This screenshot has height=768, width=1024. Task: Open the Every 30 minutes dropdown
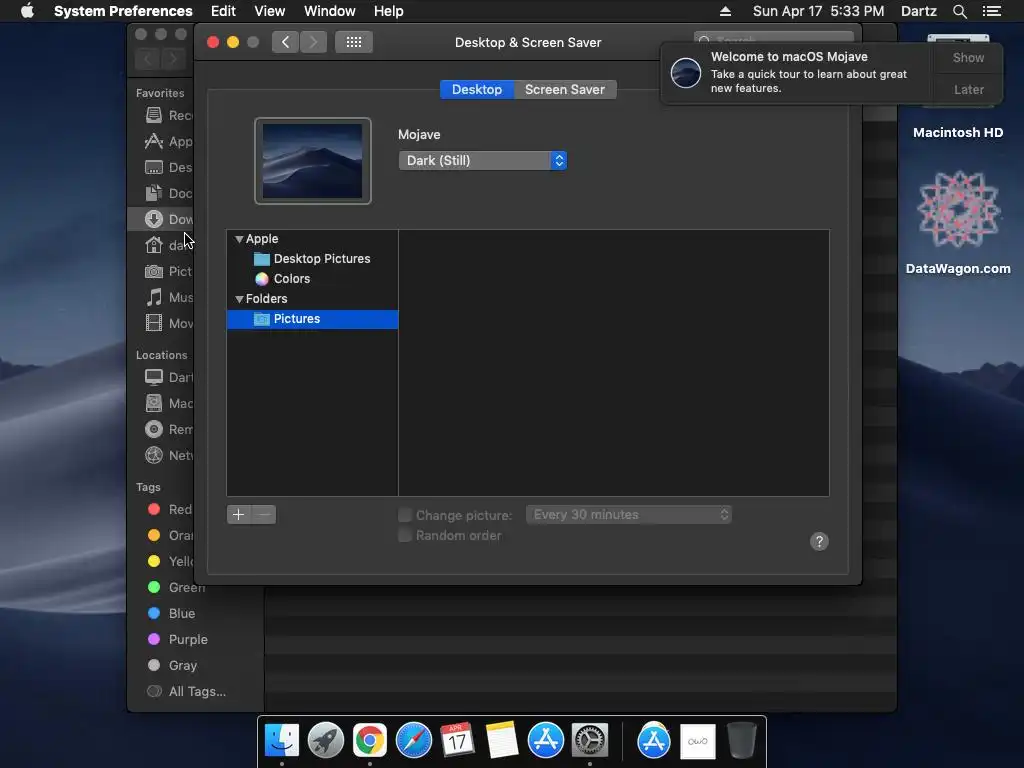[628, 515]
